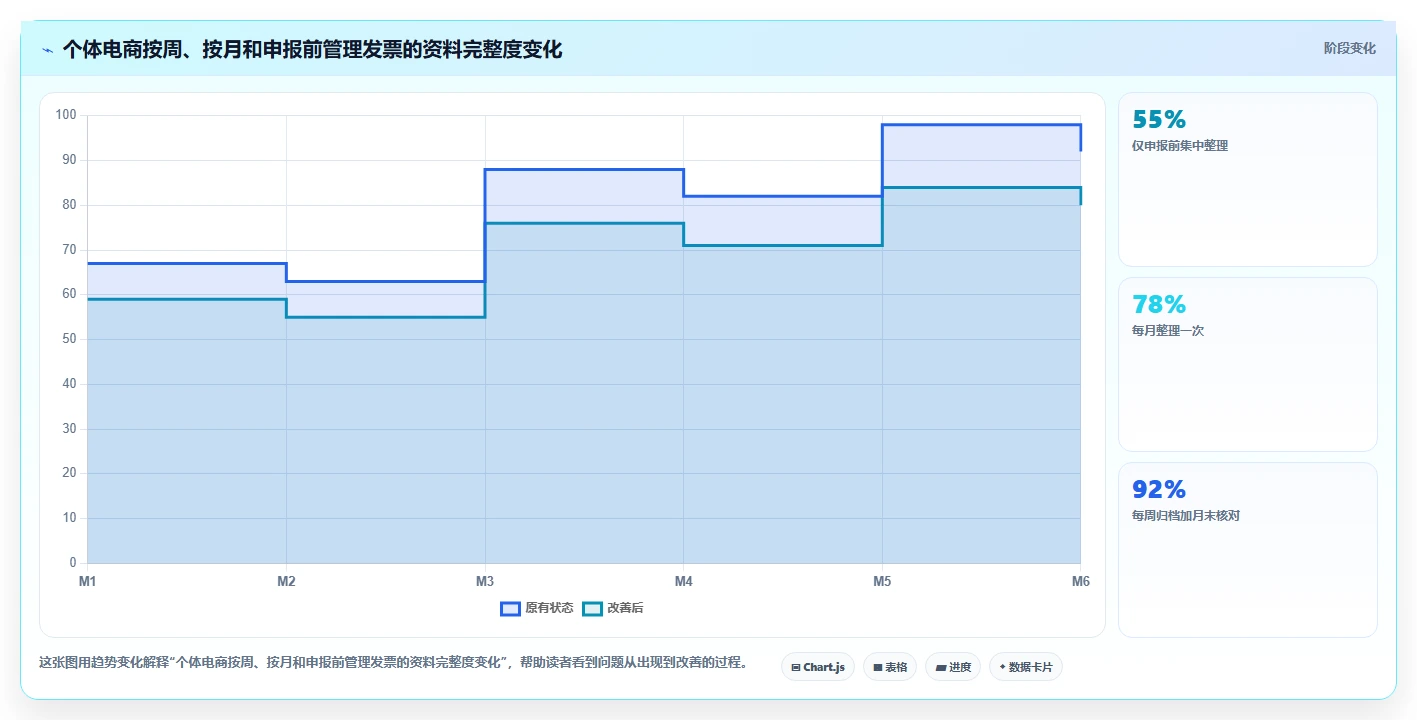Click the 阶段变化 label in header
The width and height of the screenshot is (1417, 720).
[x=1350, y=48]
